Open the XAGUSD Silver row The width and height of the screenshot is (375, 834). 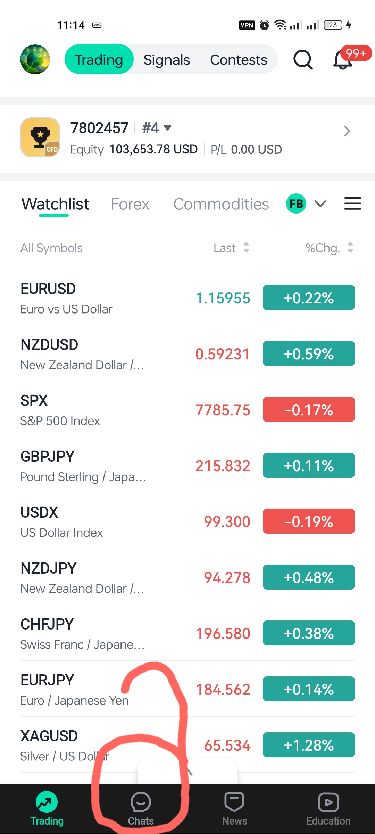pos(187,745)
